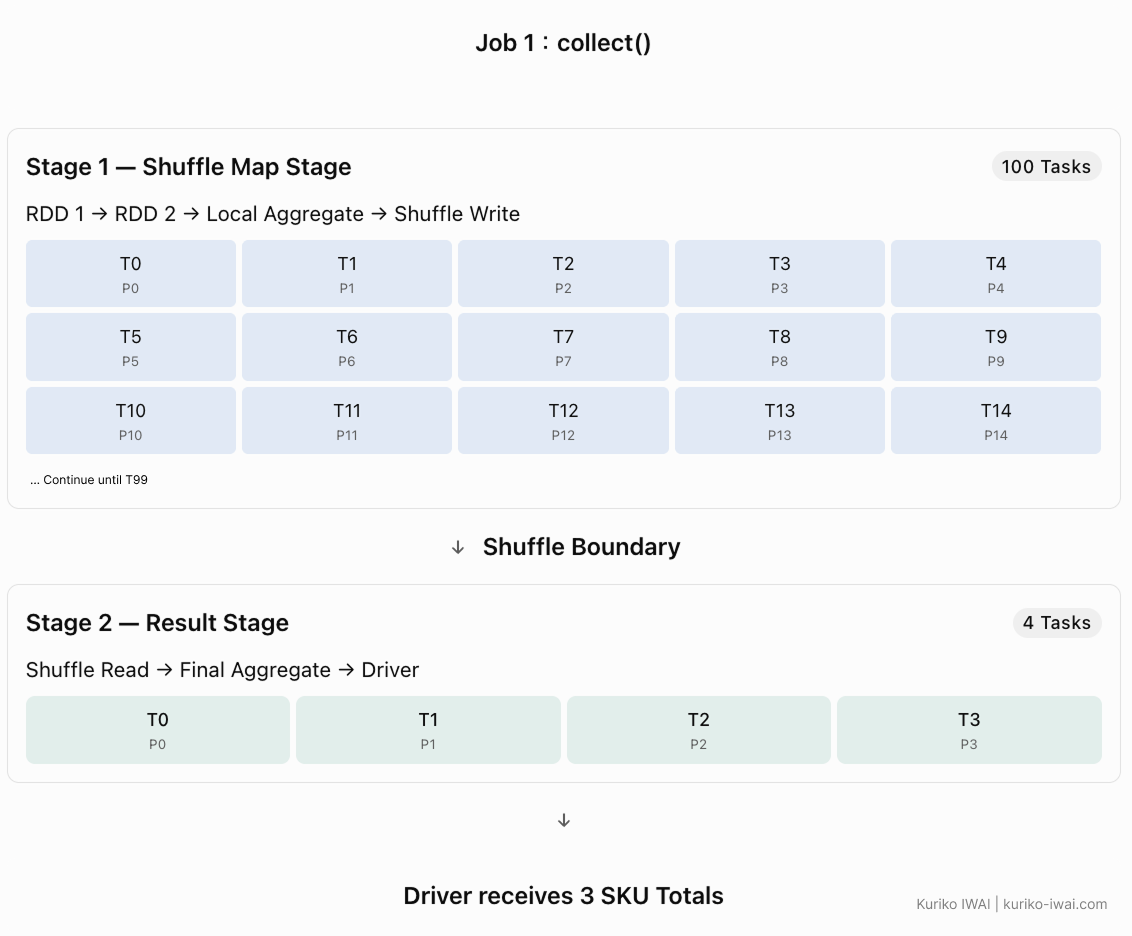
Task: Click the Driver receives 3 SKU Totals text
Action: pyautogui.click(x=563, y=896)
